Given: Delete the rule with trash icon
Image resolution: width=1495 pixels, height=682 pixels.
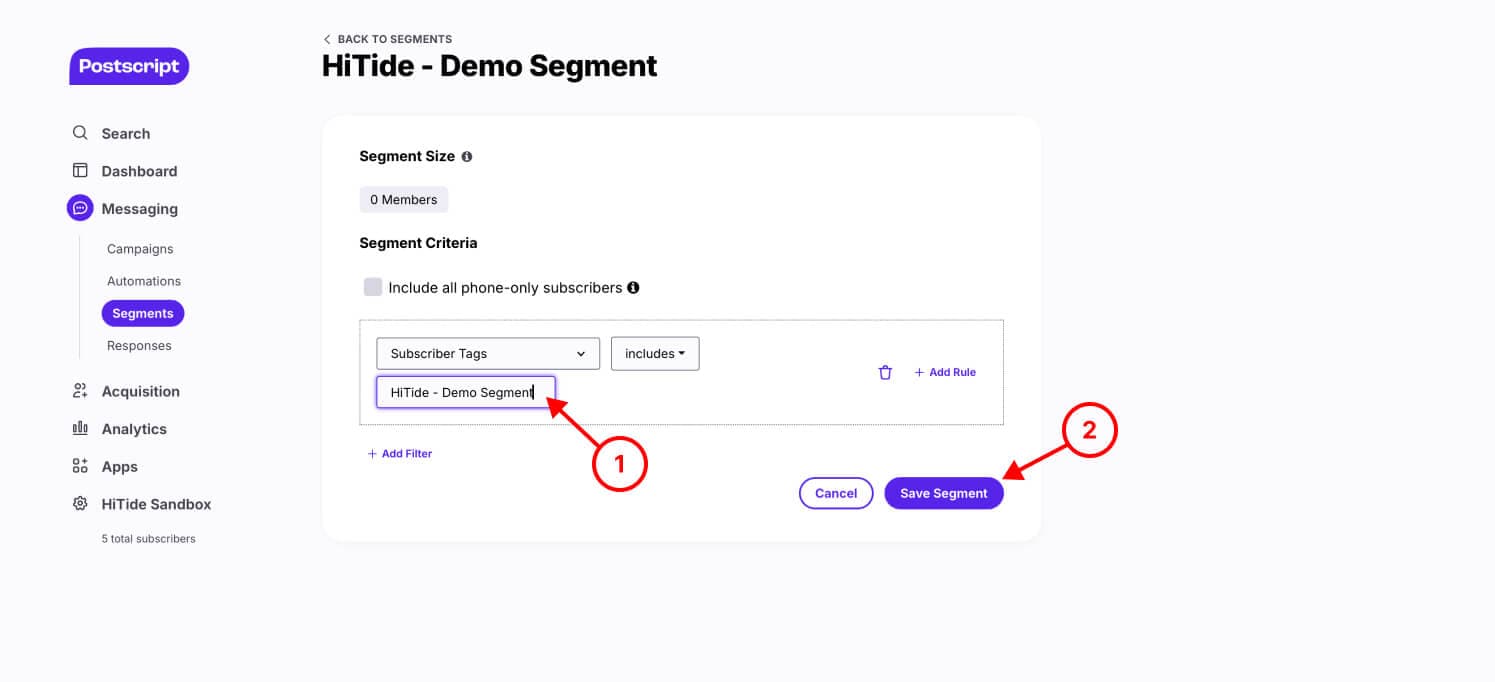Looking at the screenshot, I should coord(885,372).
